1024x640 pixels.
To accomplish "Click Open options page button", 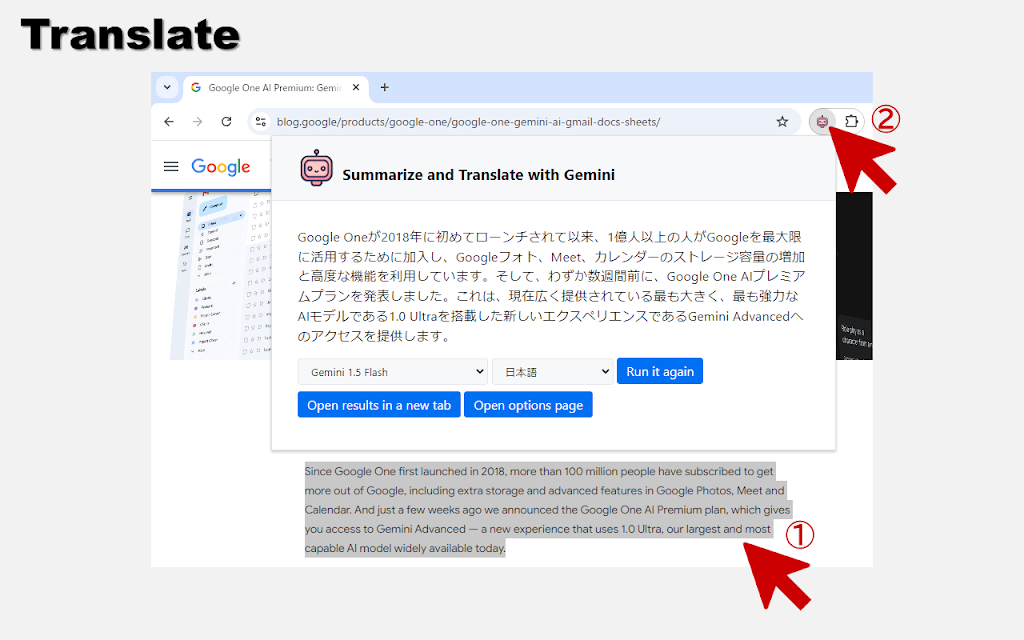I will pos(528,405).
